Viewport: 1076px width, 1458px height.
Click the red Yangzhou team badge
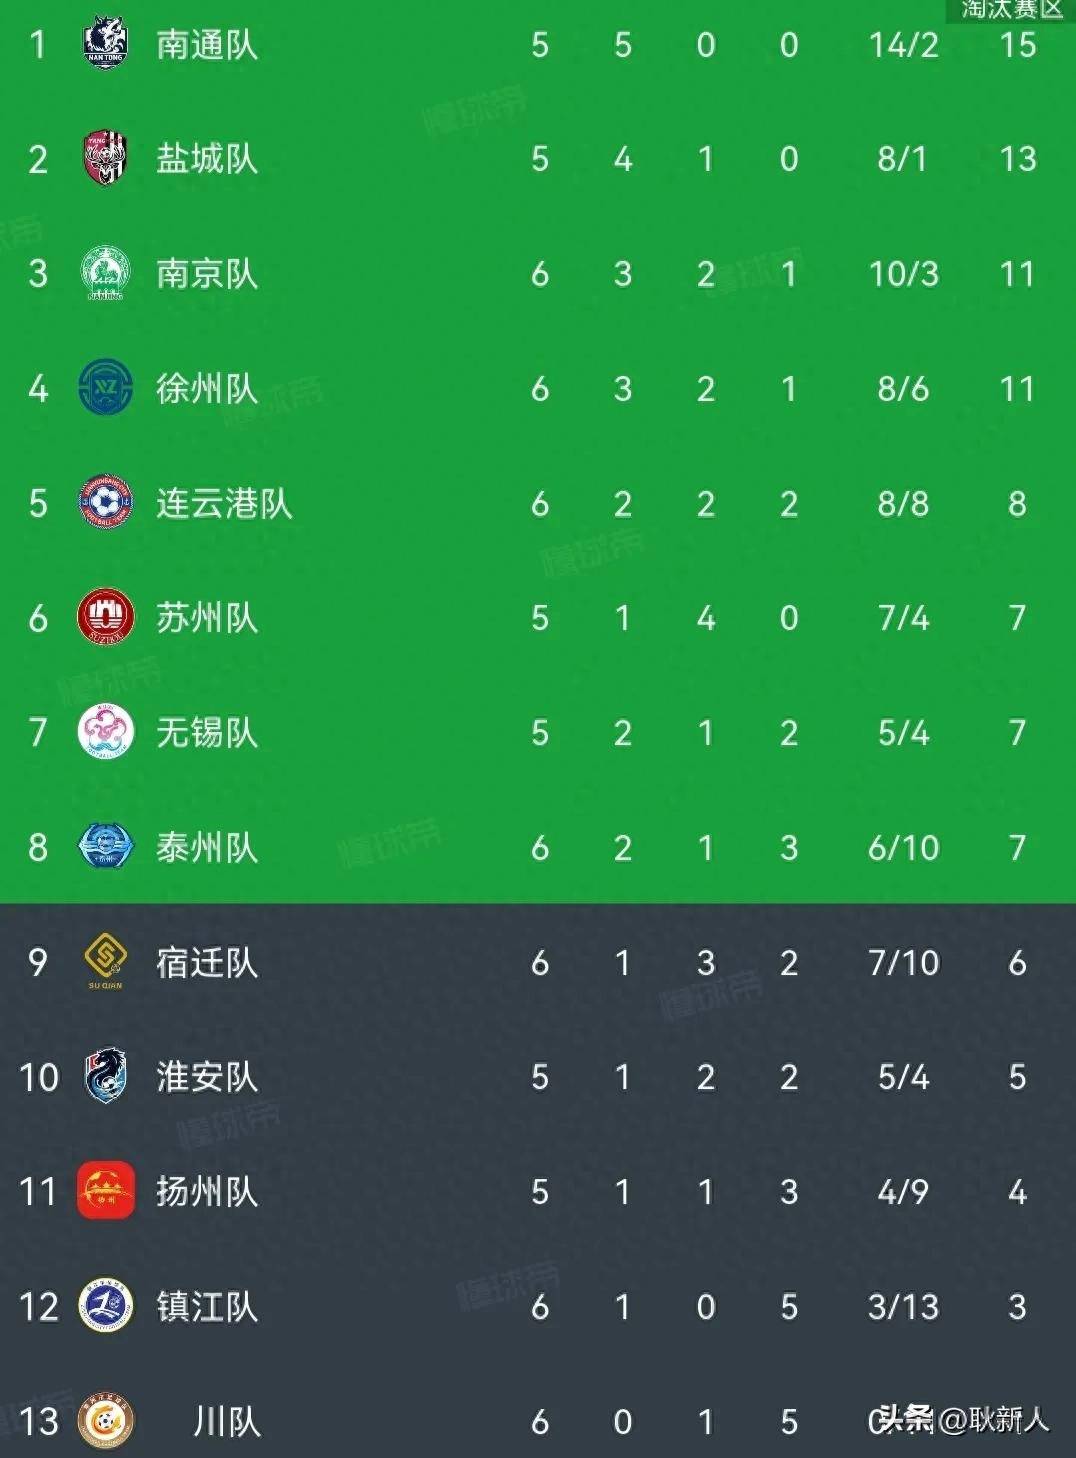(105, 1191)
